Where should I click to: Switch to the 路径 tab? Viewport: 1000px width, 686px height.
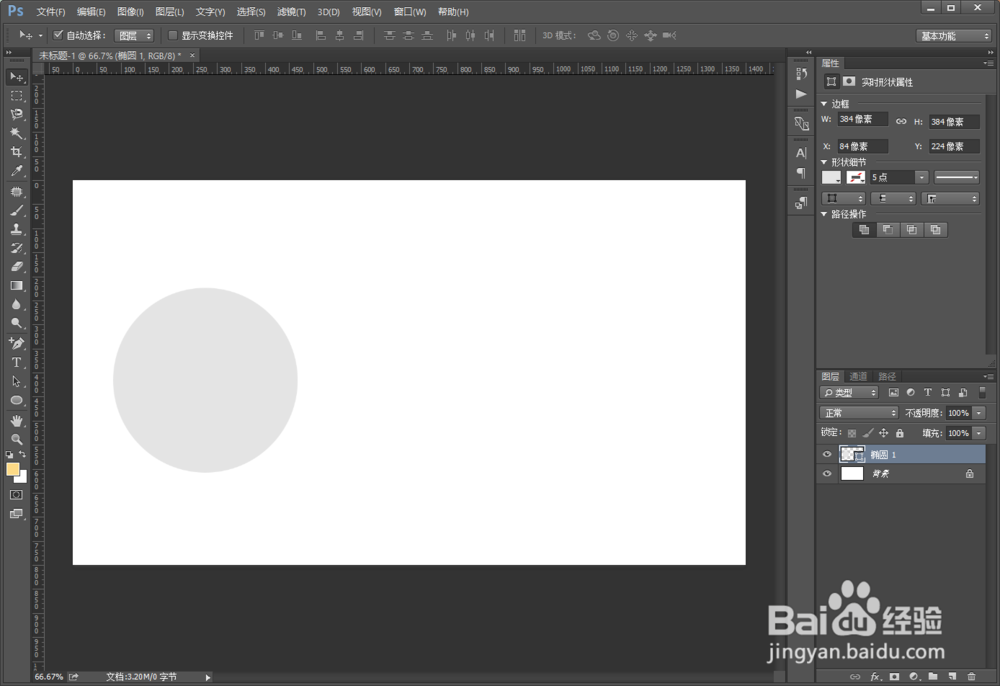pyautogui.click(x=887, y=376)
